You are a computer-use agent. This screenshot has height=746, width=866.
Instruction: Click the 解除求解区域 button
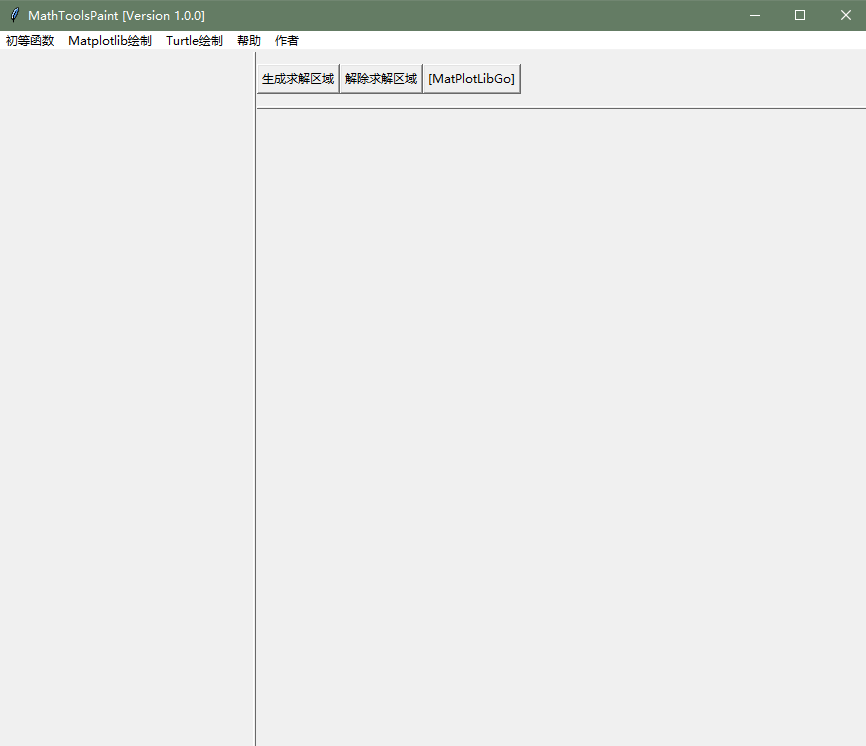381,79
